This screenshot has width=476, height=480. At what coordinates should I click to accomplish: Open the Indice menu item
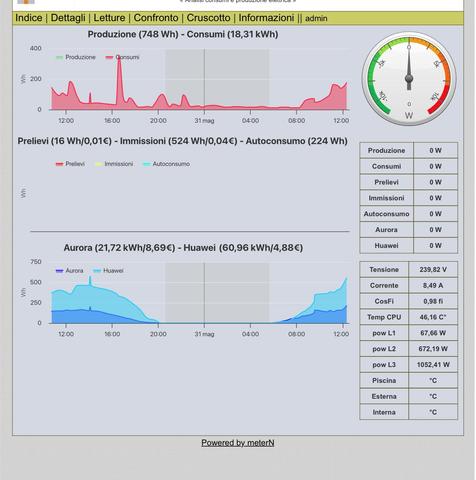(29, 18)
